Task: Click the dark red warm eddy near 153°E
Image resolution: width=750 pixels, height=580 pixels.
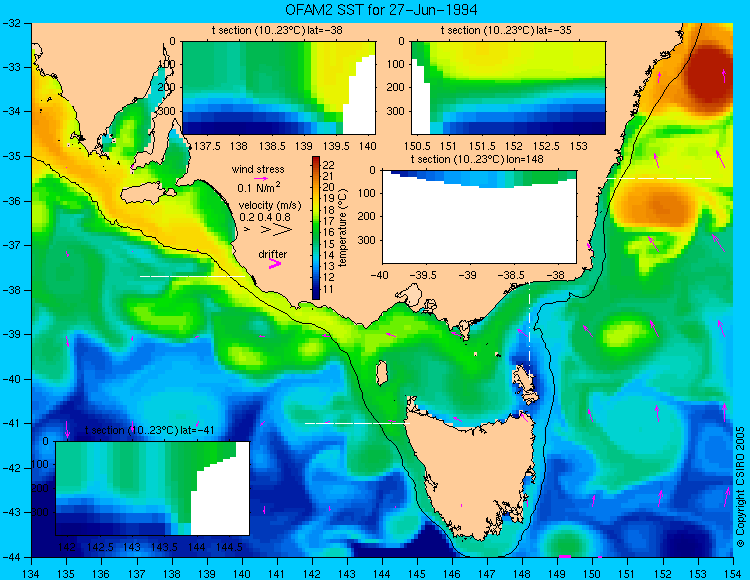Action: [x=709, y=79]
